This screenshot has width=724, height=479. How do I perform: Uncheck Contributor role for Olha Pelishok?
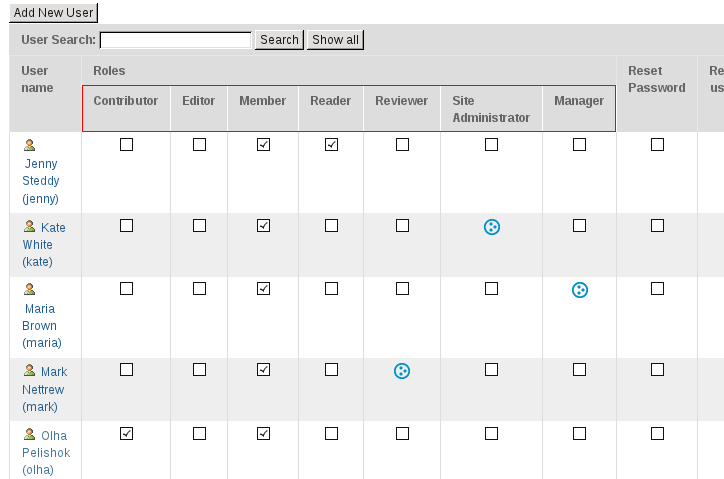pyautogui.click(x=127, y=434)
